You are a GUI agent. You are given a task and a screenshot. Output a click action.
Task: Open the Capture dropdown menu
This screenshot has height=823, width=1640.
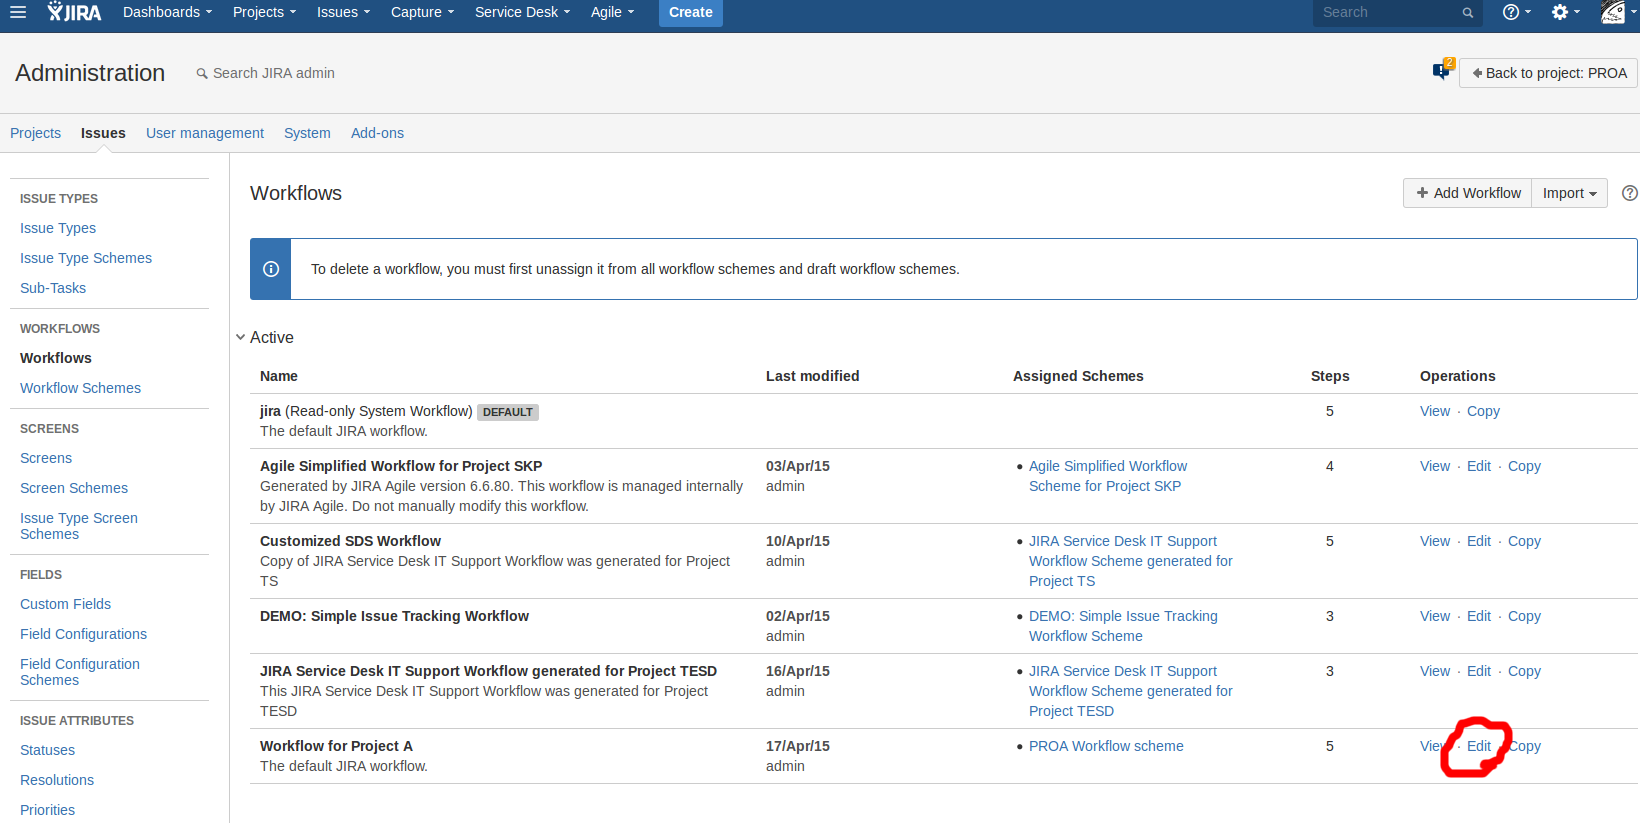(x=422, y=12)
